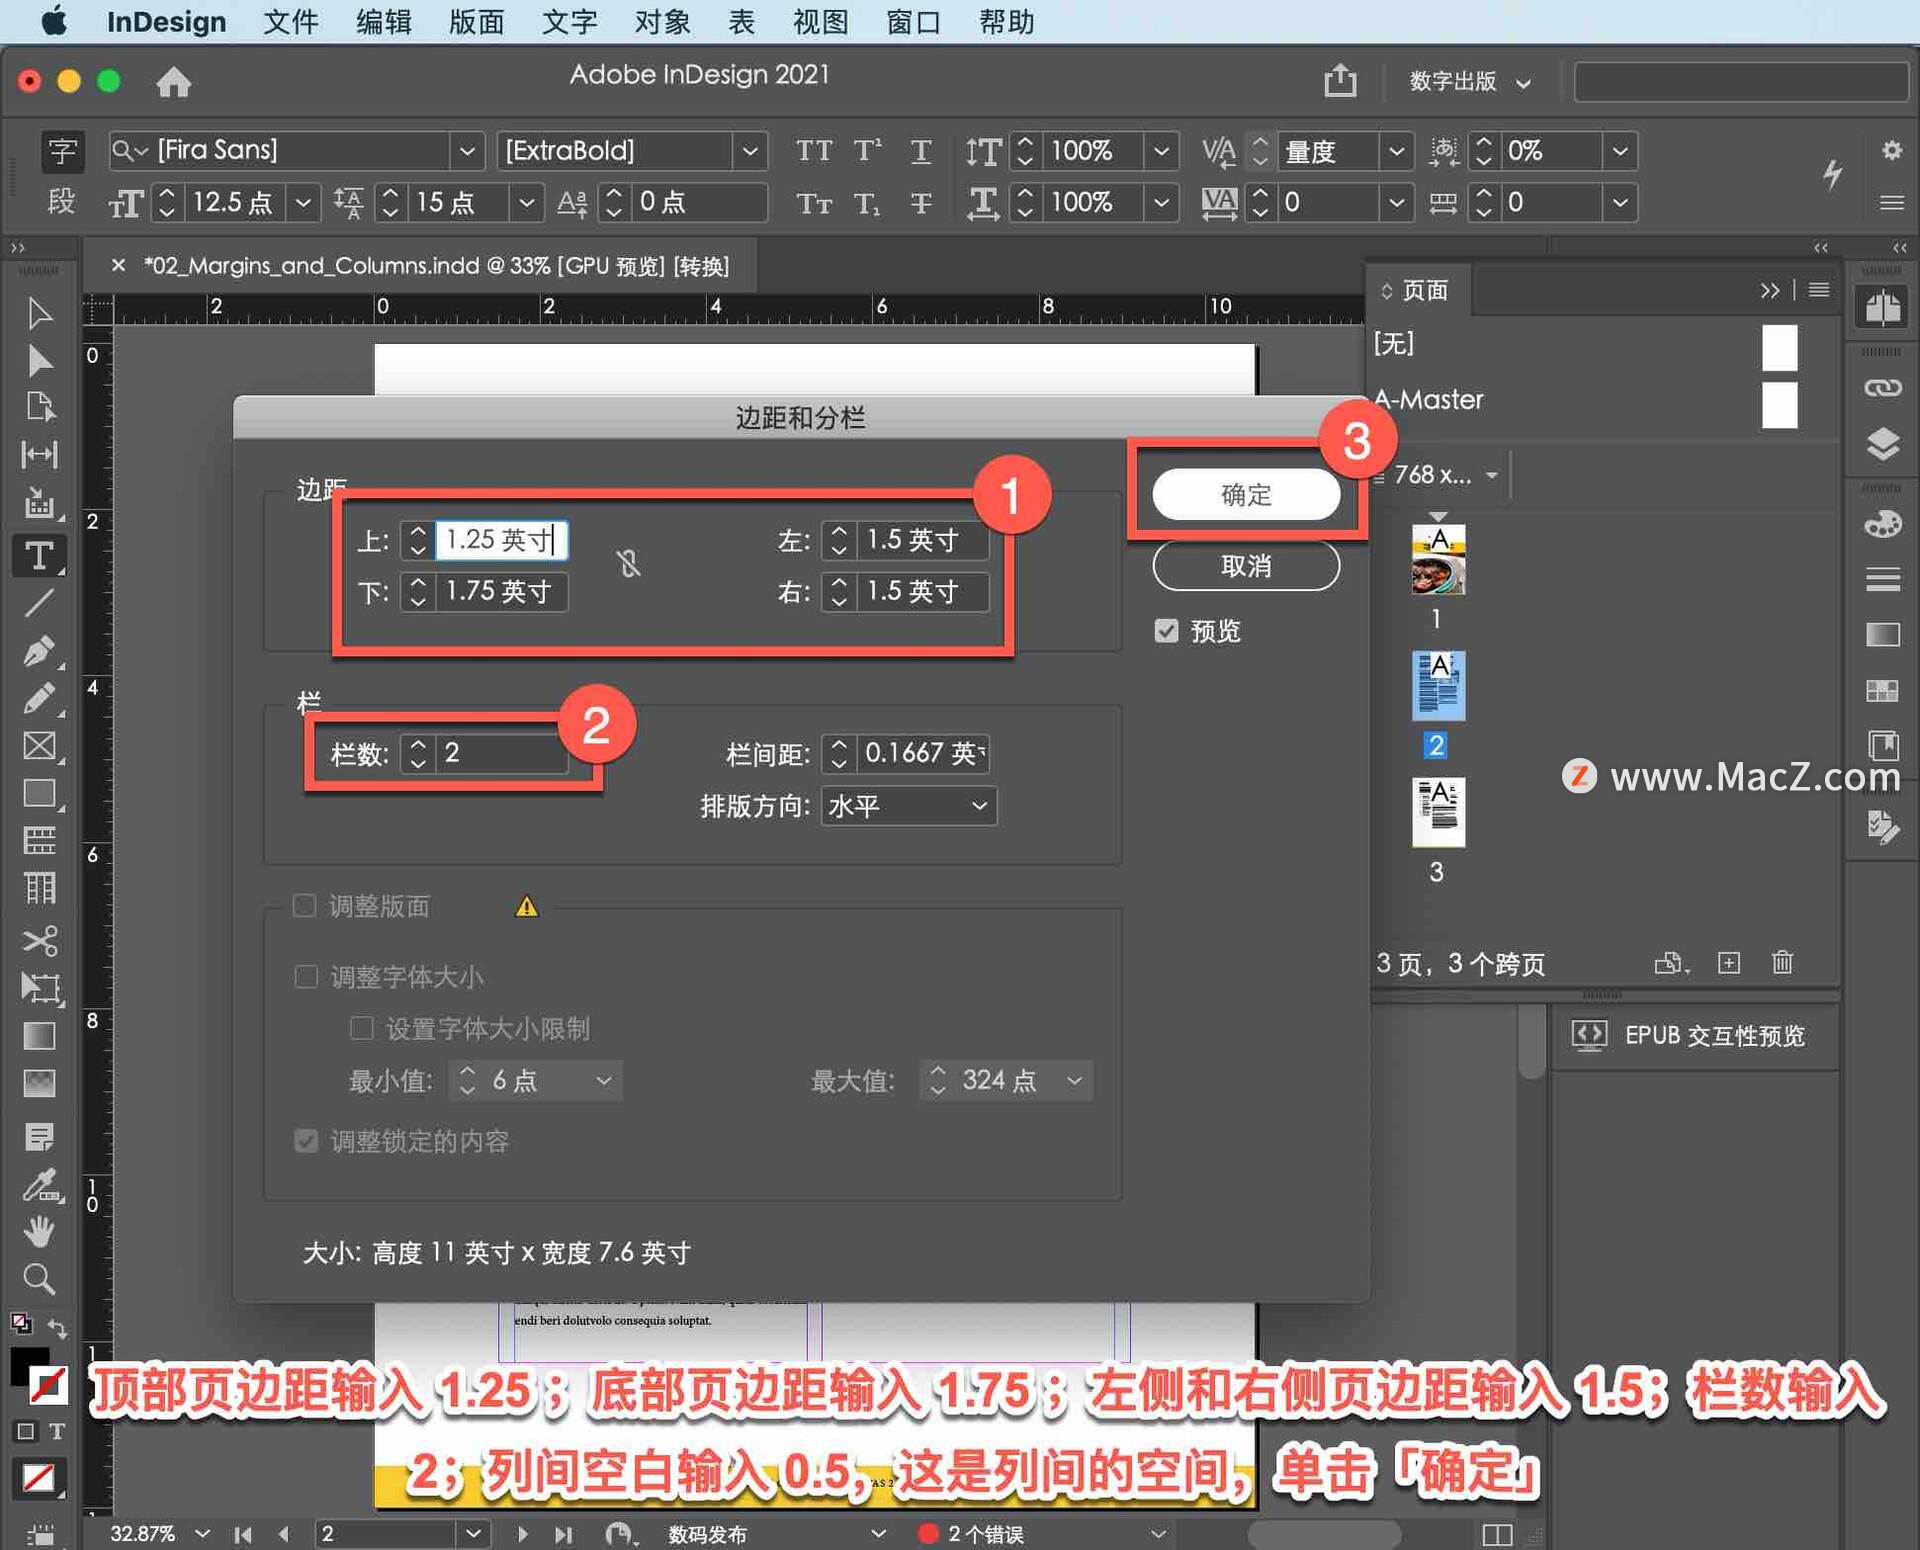This screenshot has width=1920, height=1550.
Task: Click delete selected pages trash icon
Action: click(1782, 962)
